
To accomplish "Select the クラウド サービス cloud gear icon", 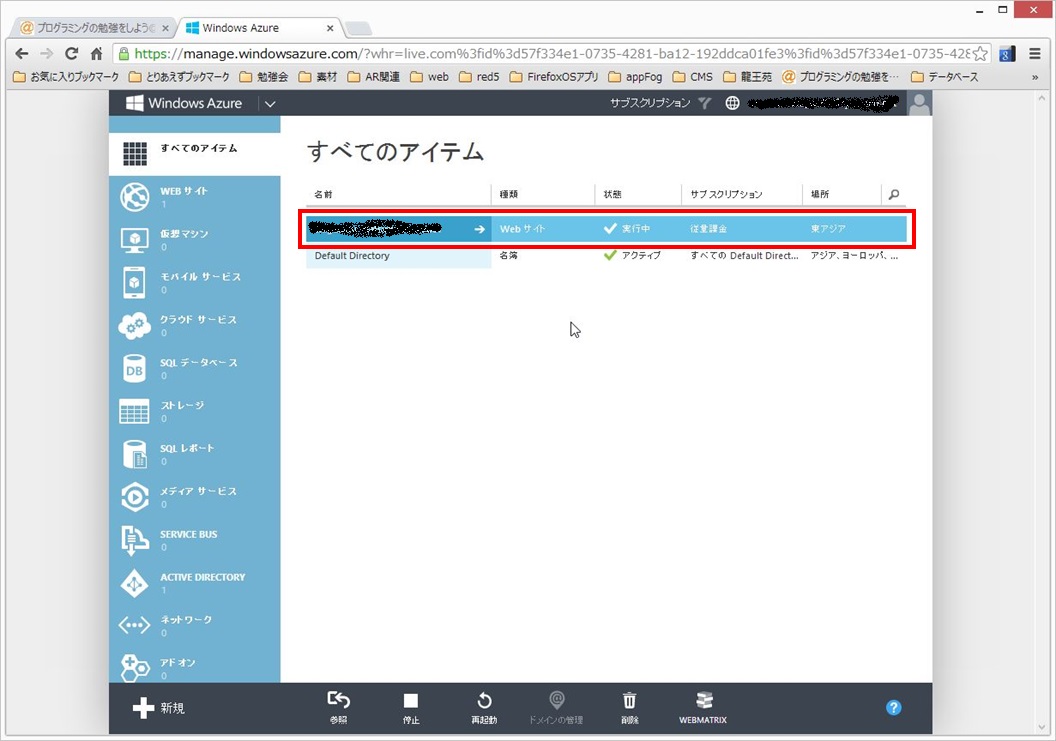I will (x=135, y=325).
